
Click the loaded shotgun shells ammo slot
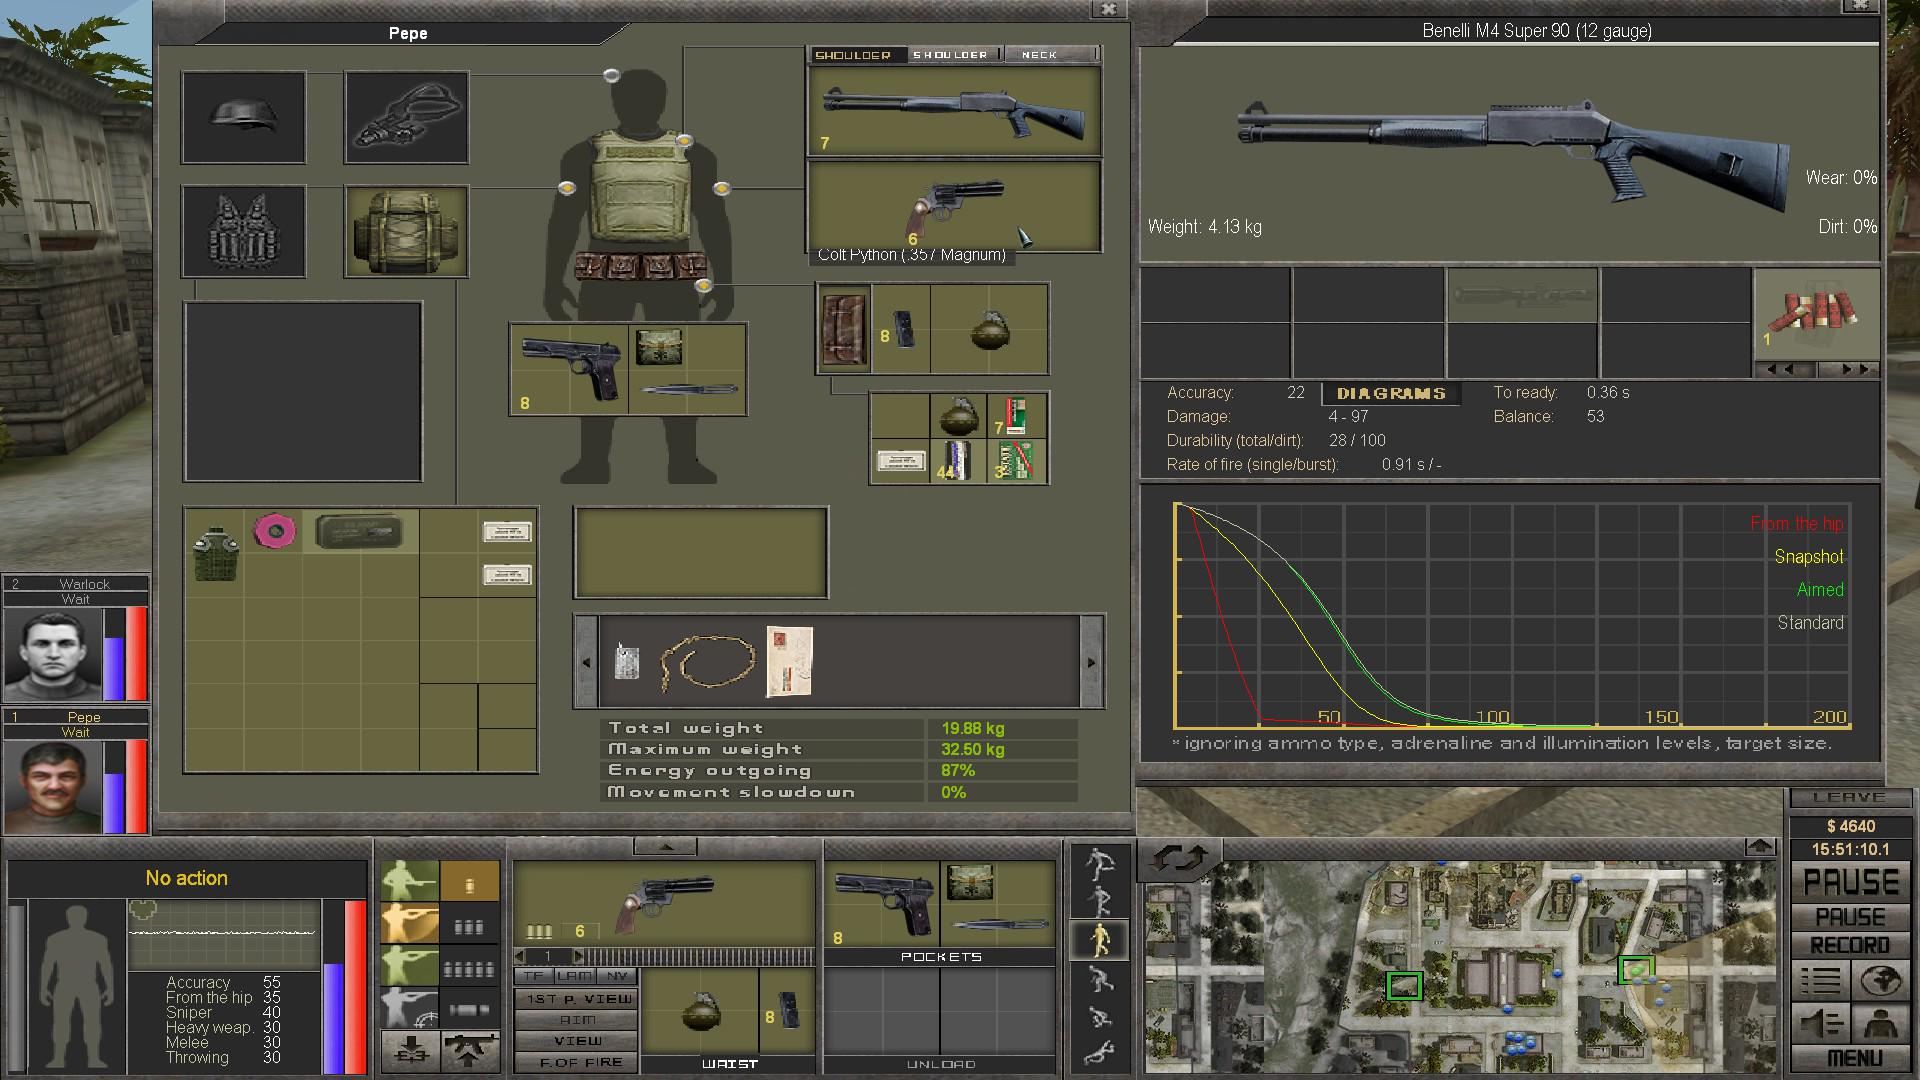click(1816, 314)
